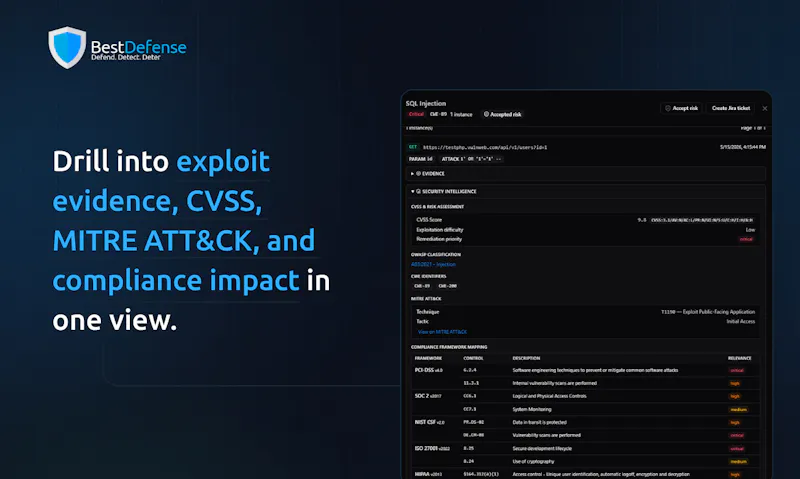Click Logical and Physical Access Controls description
800x479 pixels.
[x=549, y=396]
